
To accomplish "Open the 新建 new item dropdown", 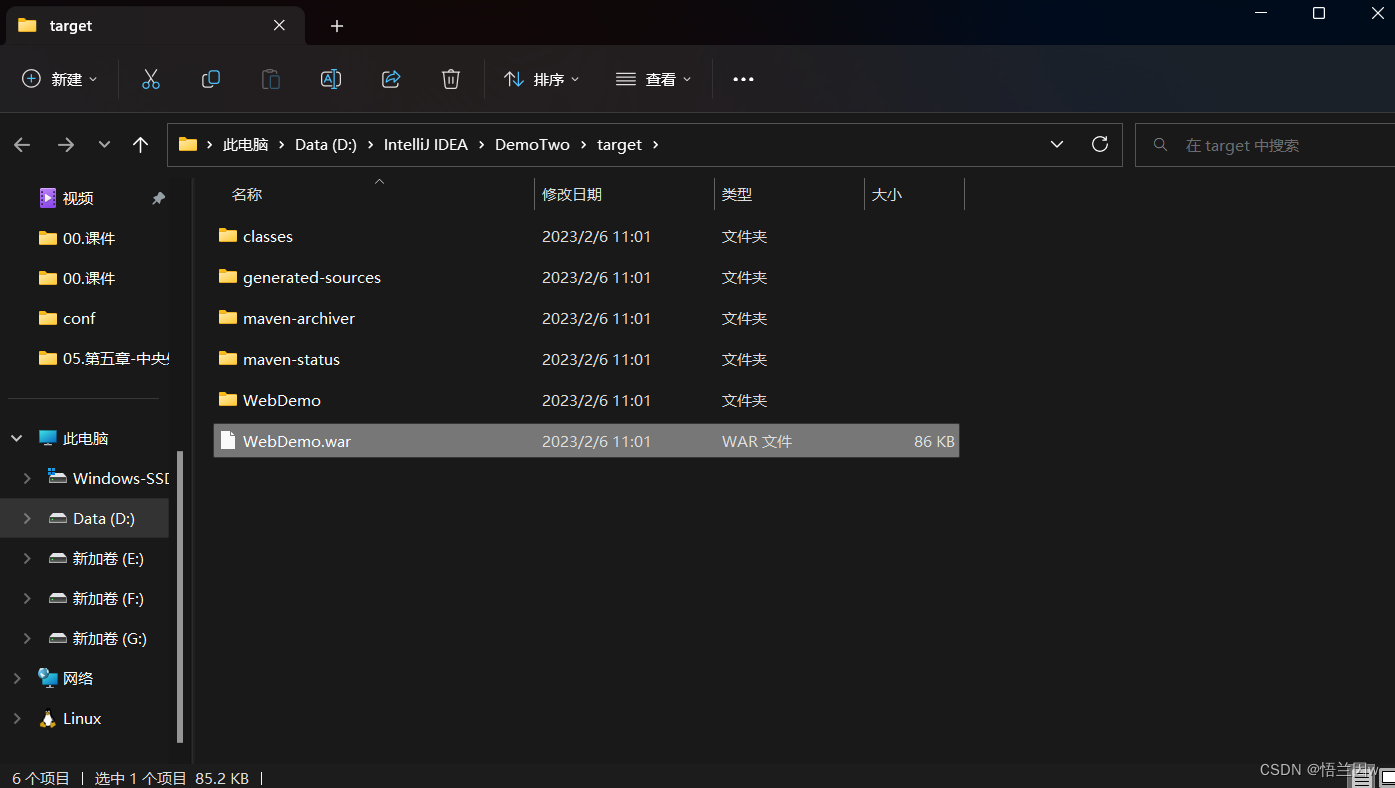I will (60, 79).
